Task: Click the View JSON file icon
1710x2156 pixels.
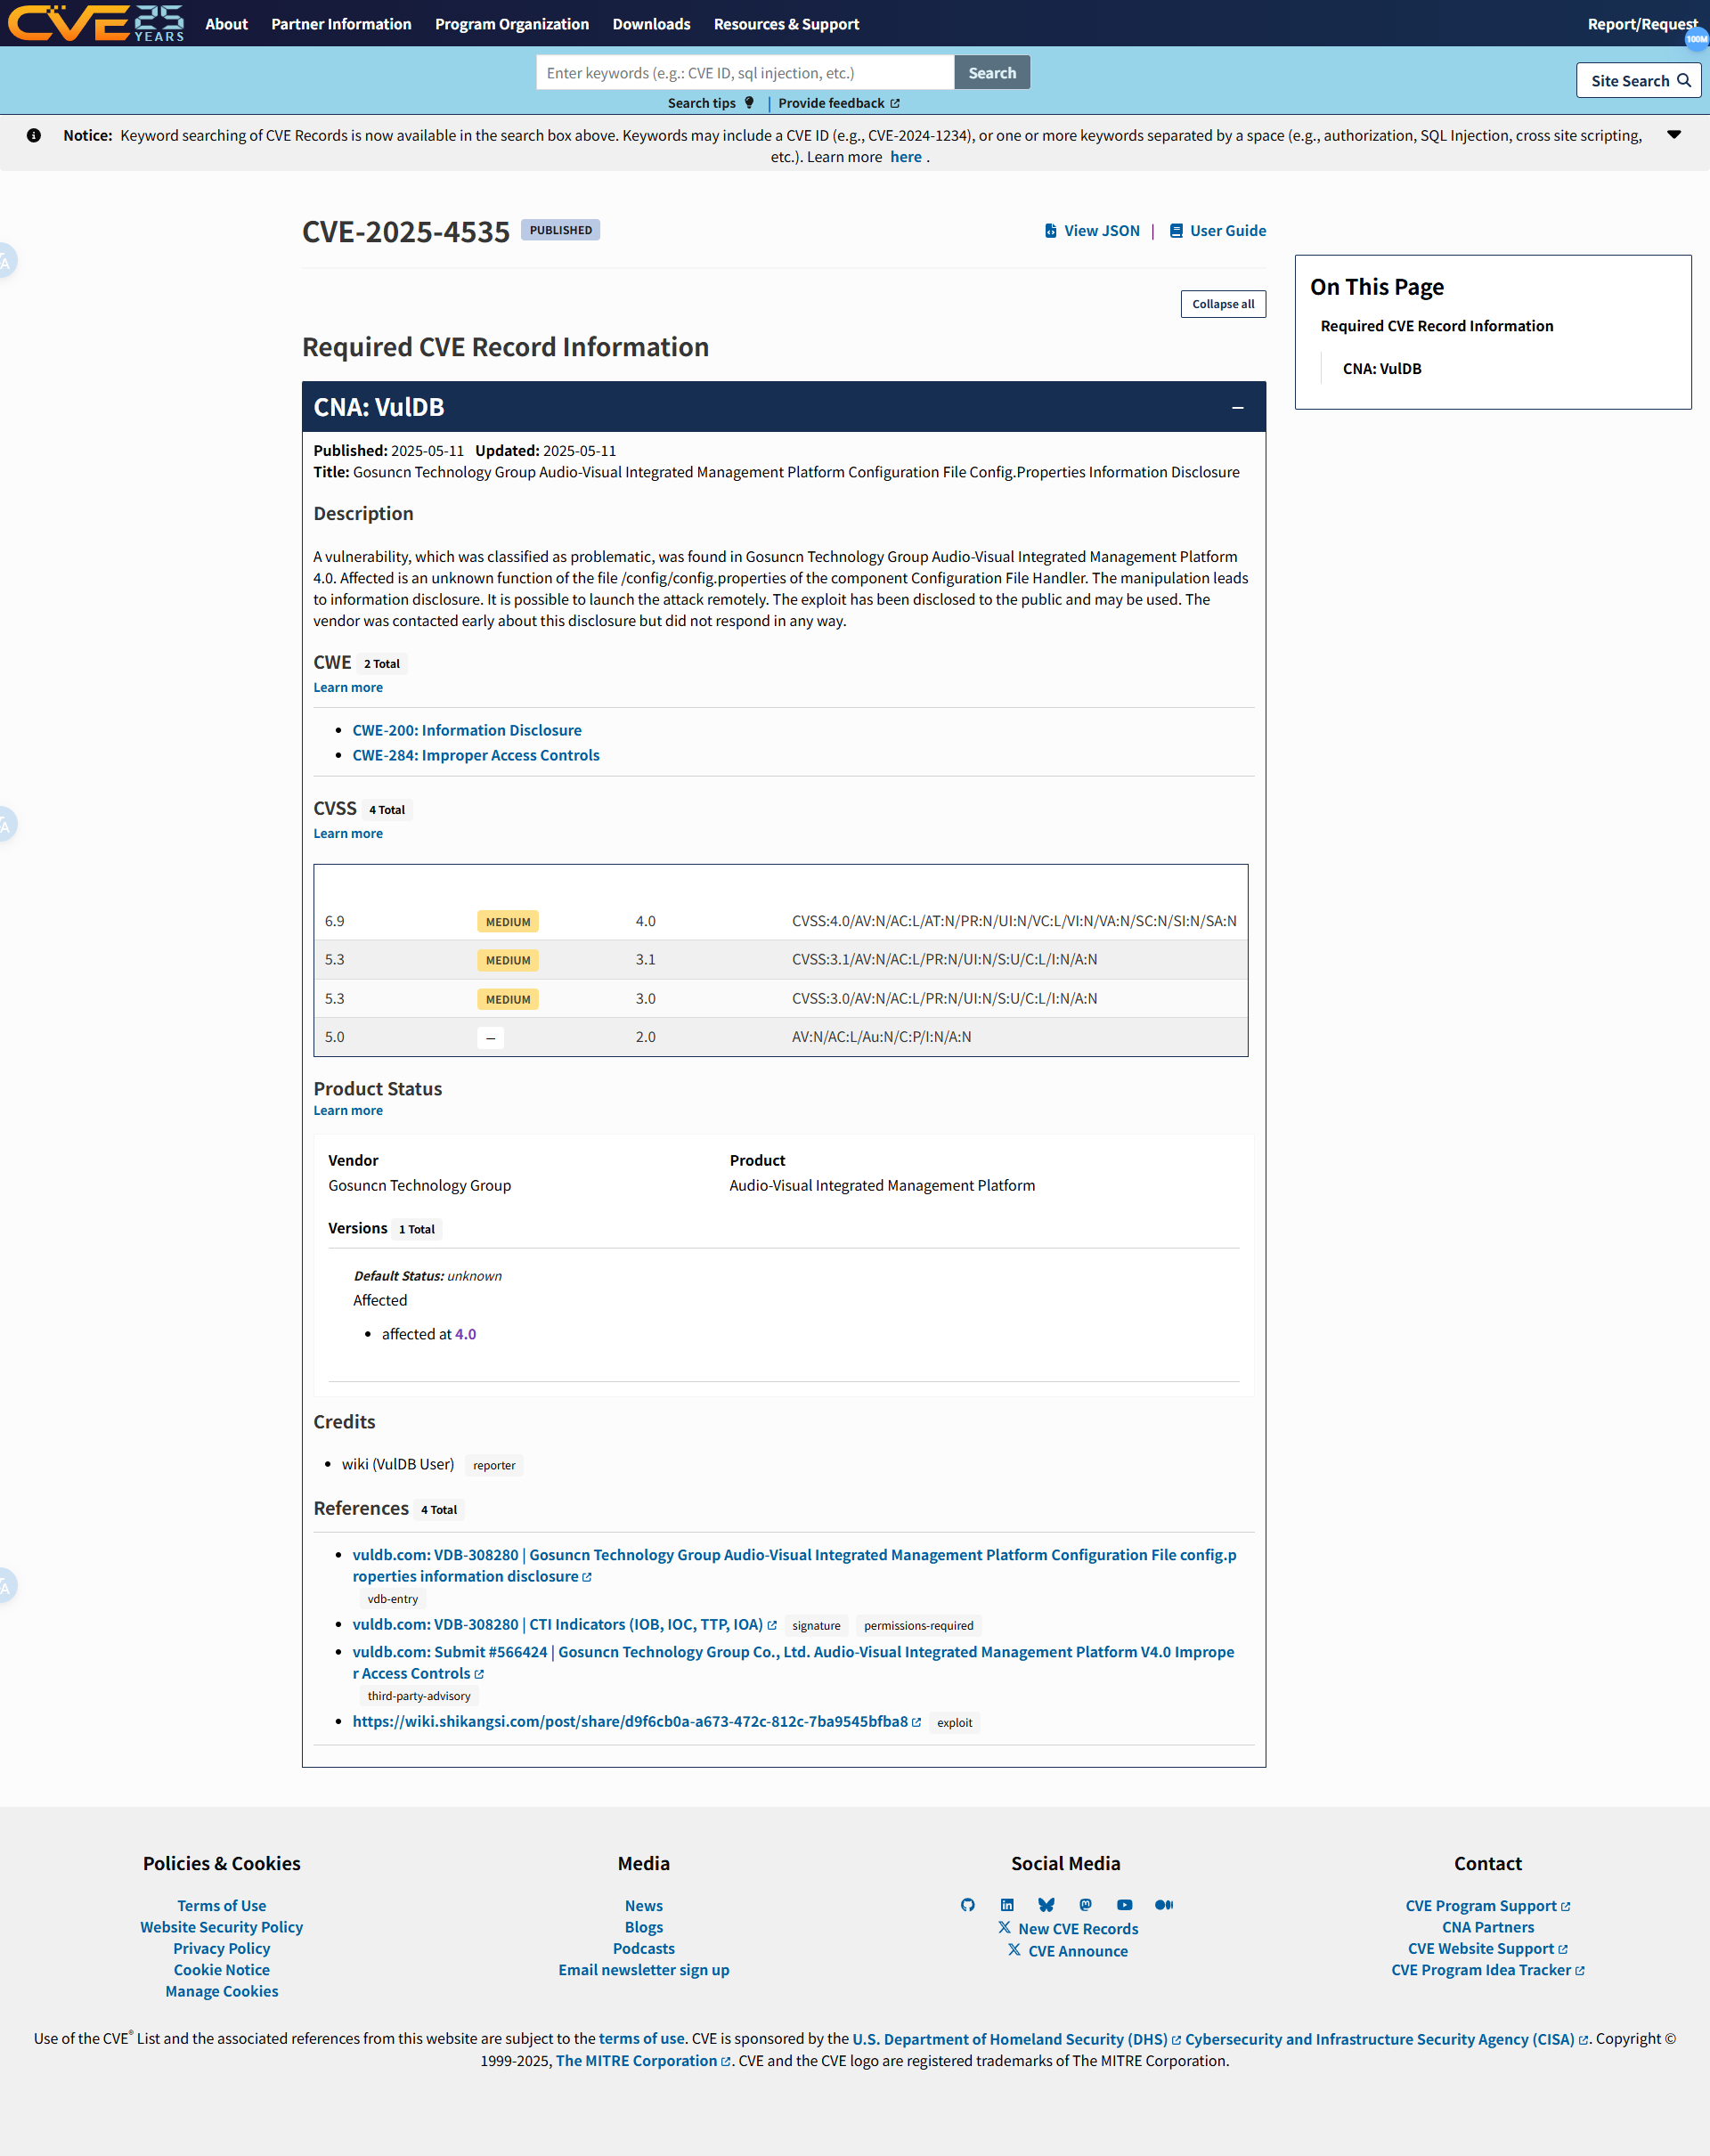Action: tap(1051, 230)
